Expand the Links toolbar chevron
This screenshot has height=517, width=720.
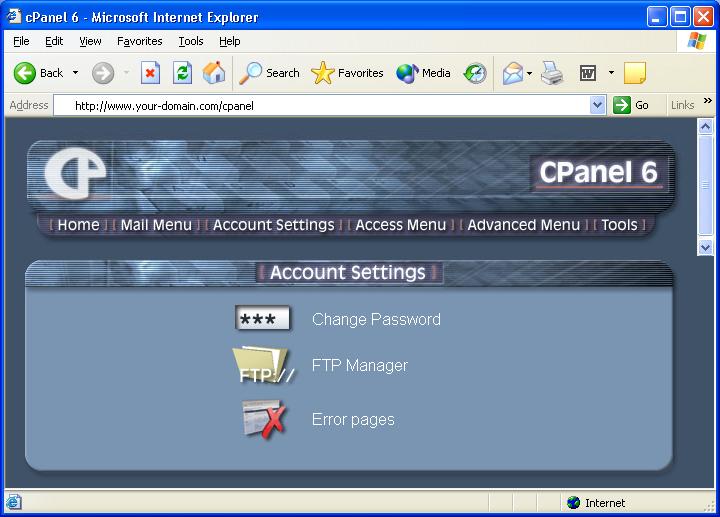coord(708,101)
